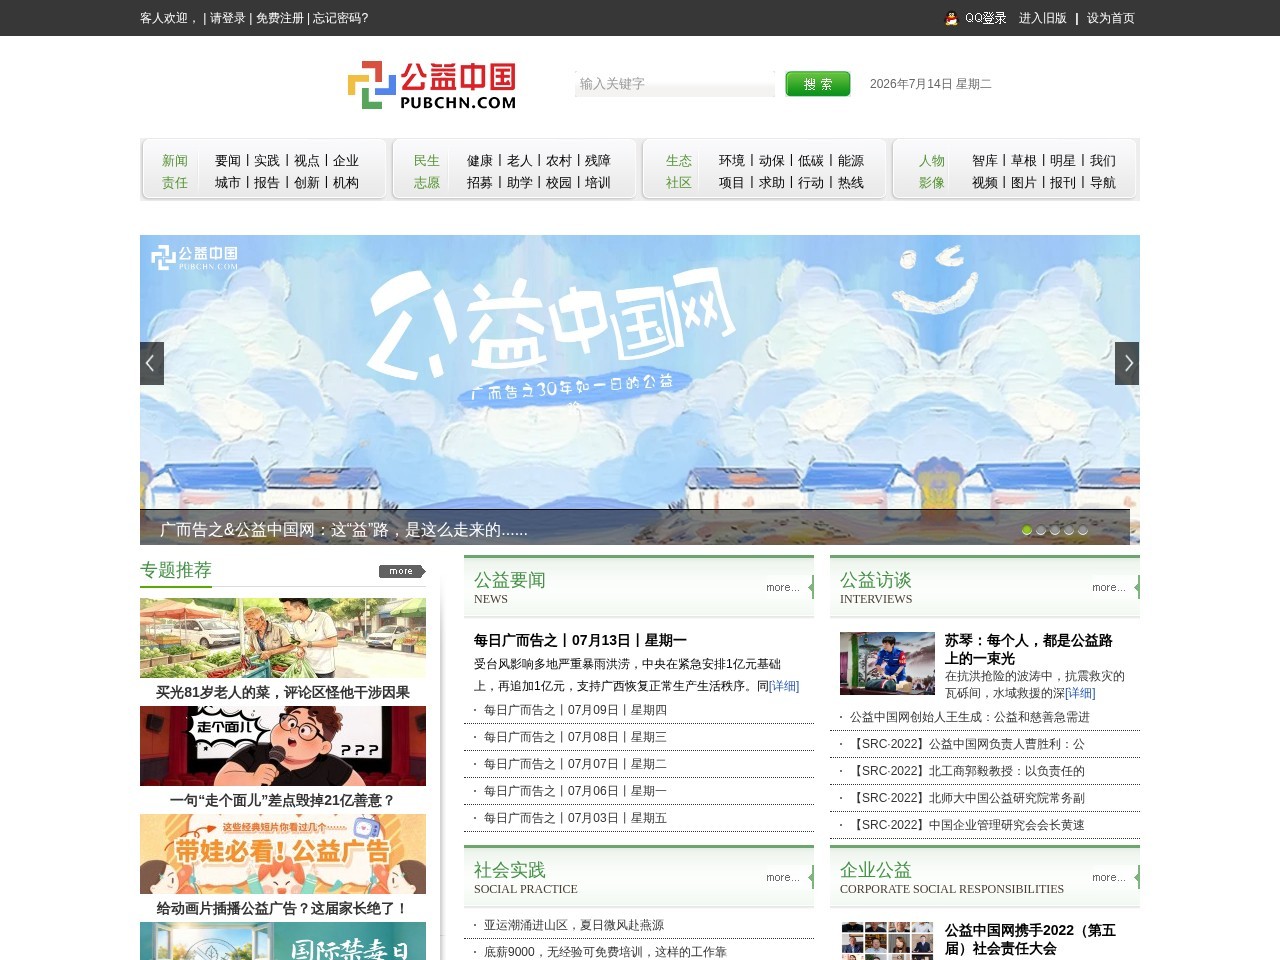
Task: Open 一句"走个面儿"差点毁掉21亿善意 title
Action: 283,800
